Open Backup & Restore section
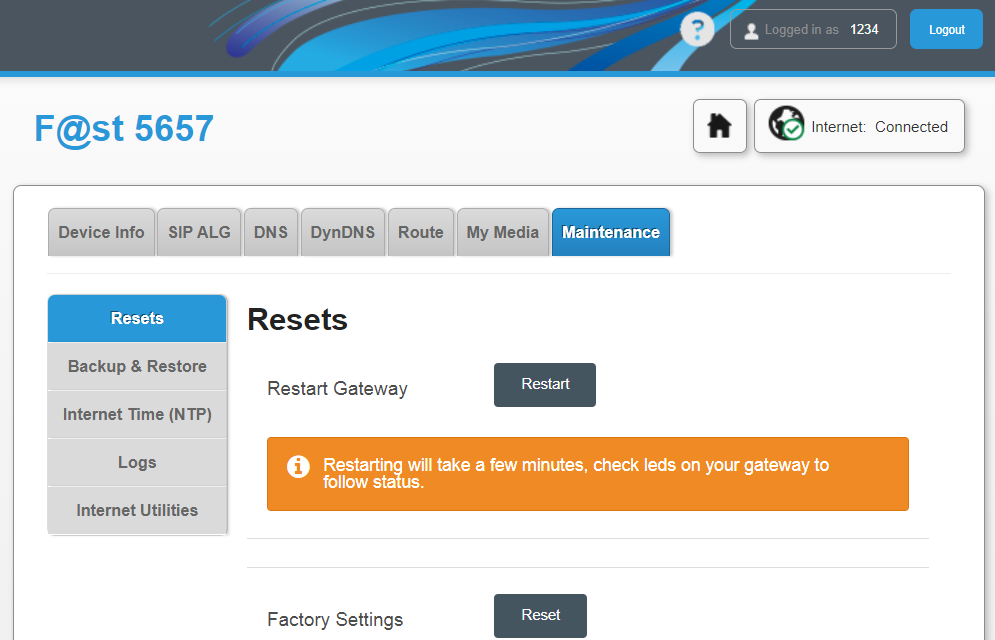 (x=137, y=367)
